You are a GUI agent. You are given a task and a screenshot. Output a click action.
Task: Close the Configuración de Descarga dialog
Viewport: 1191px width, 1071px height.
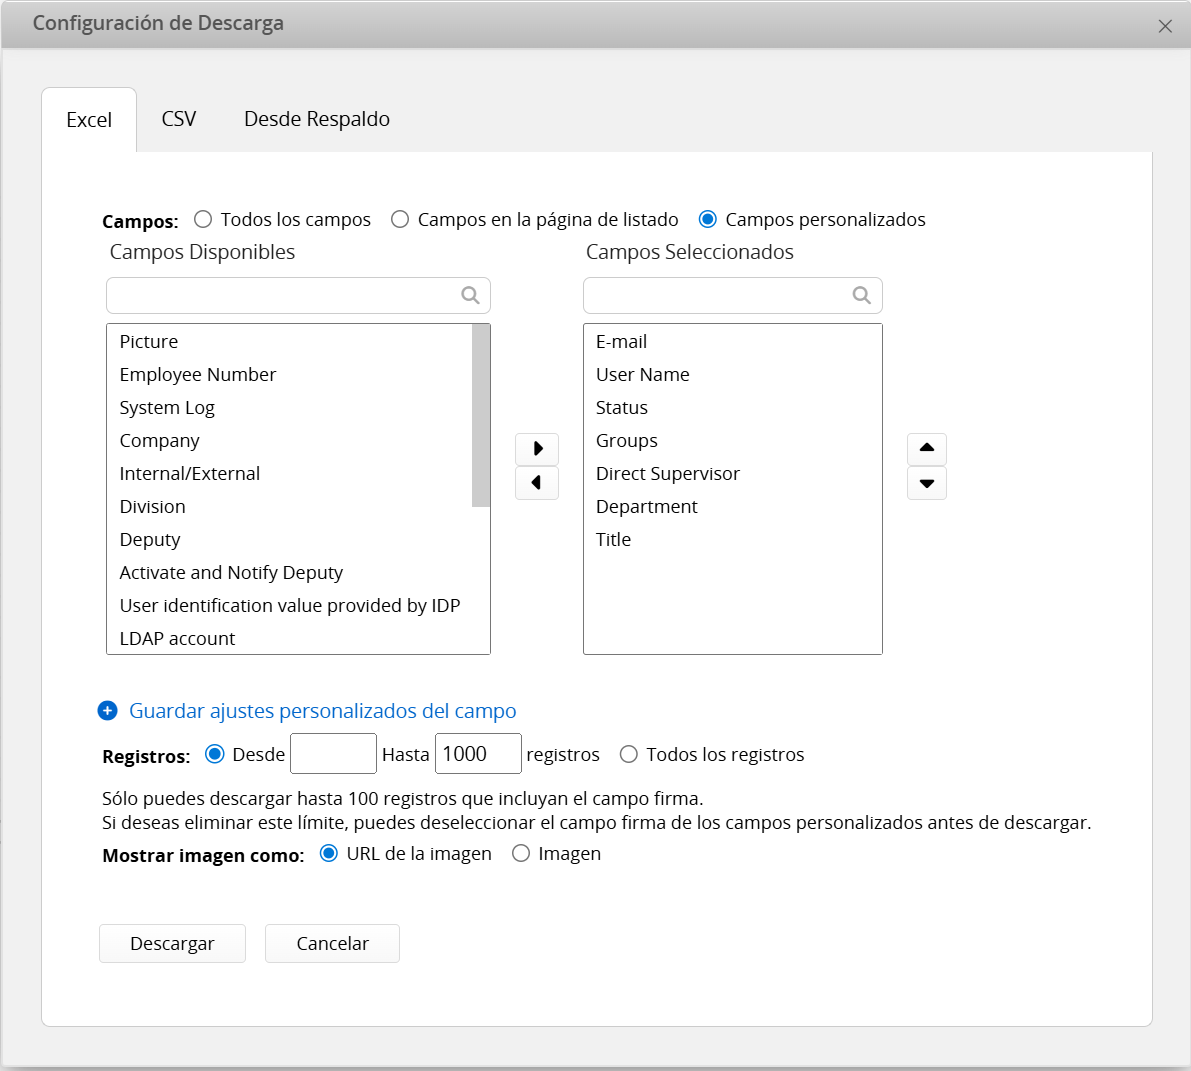[1165, 26]
